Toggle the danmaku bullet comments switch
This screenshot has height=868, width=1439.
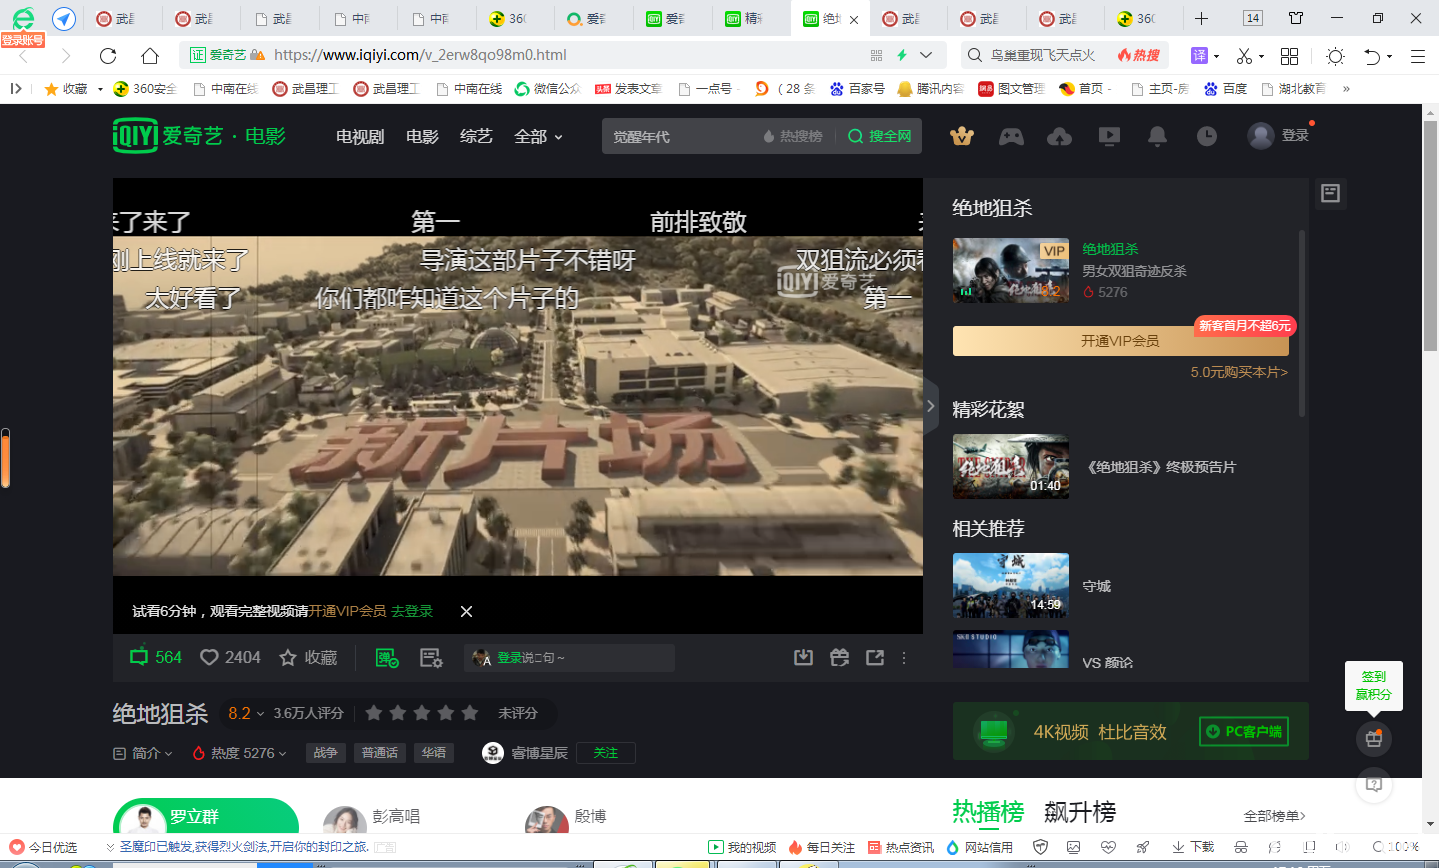pyautogui.click(x=387, y=657)
